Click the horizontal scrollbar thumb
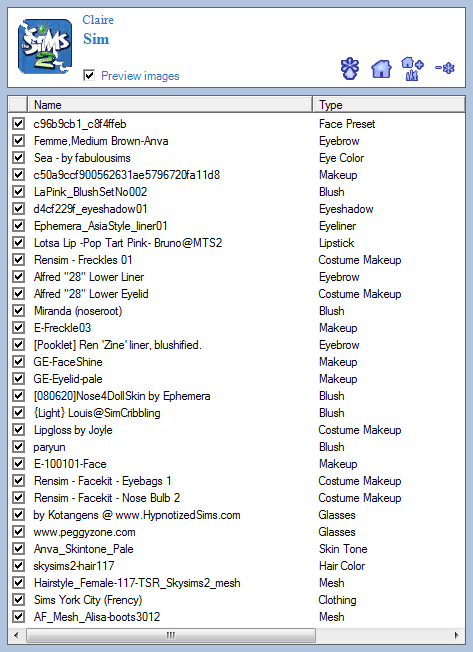The height and width of the screenshot is (652, 473). click(x=171, y=635)
